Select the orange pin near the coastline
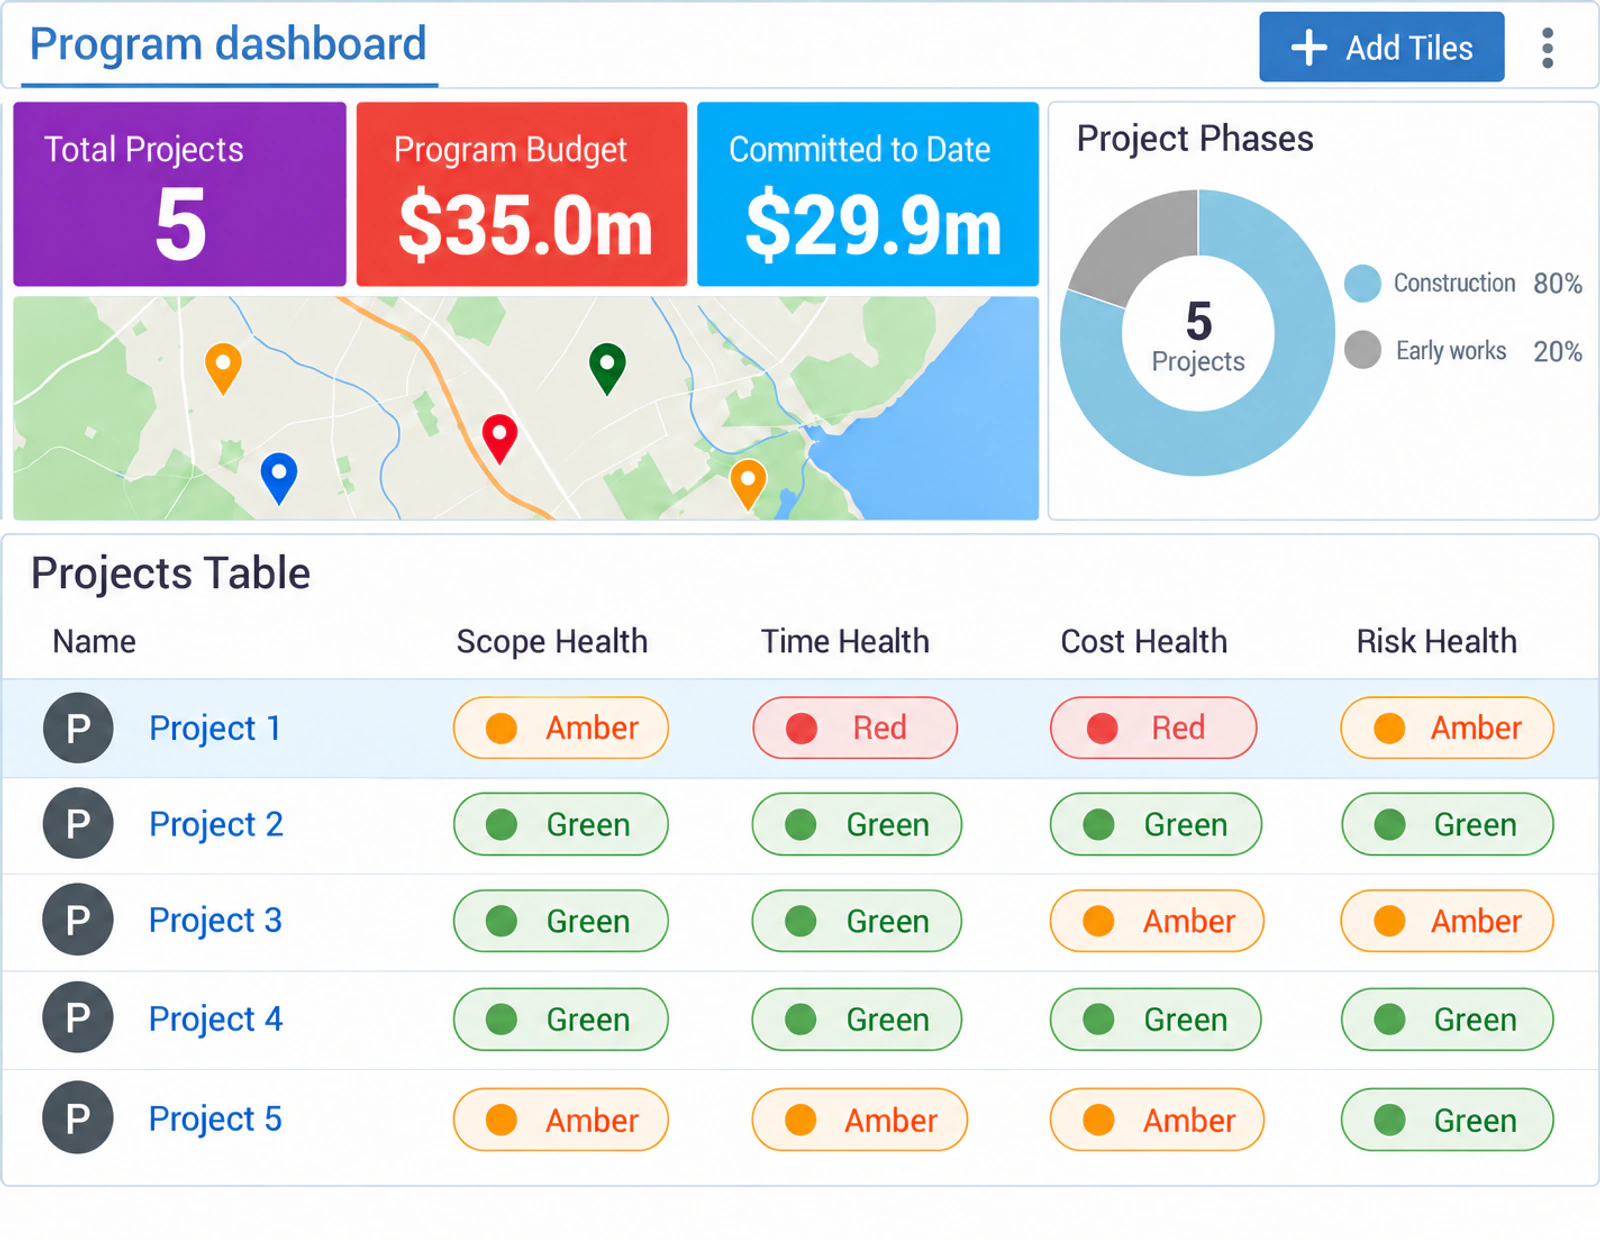The height and width of the screenshot is (1240, 1600). [x=748, y=484]
